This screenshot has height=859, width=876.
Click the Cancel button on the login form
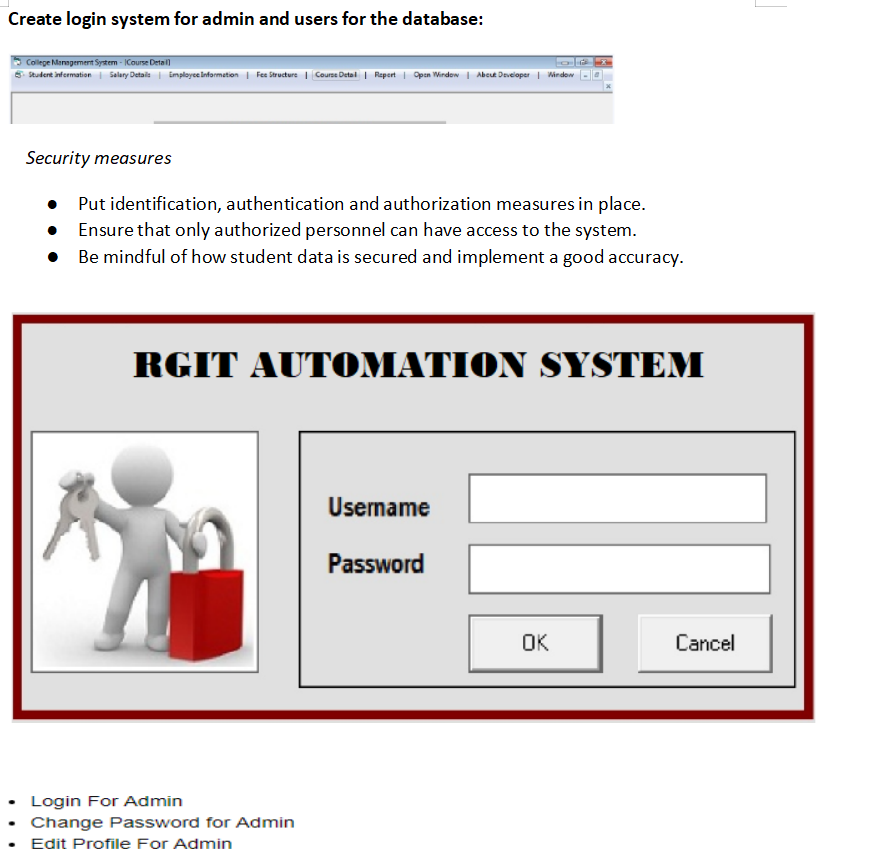click(704, 643)
